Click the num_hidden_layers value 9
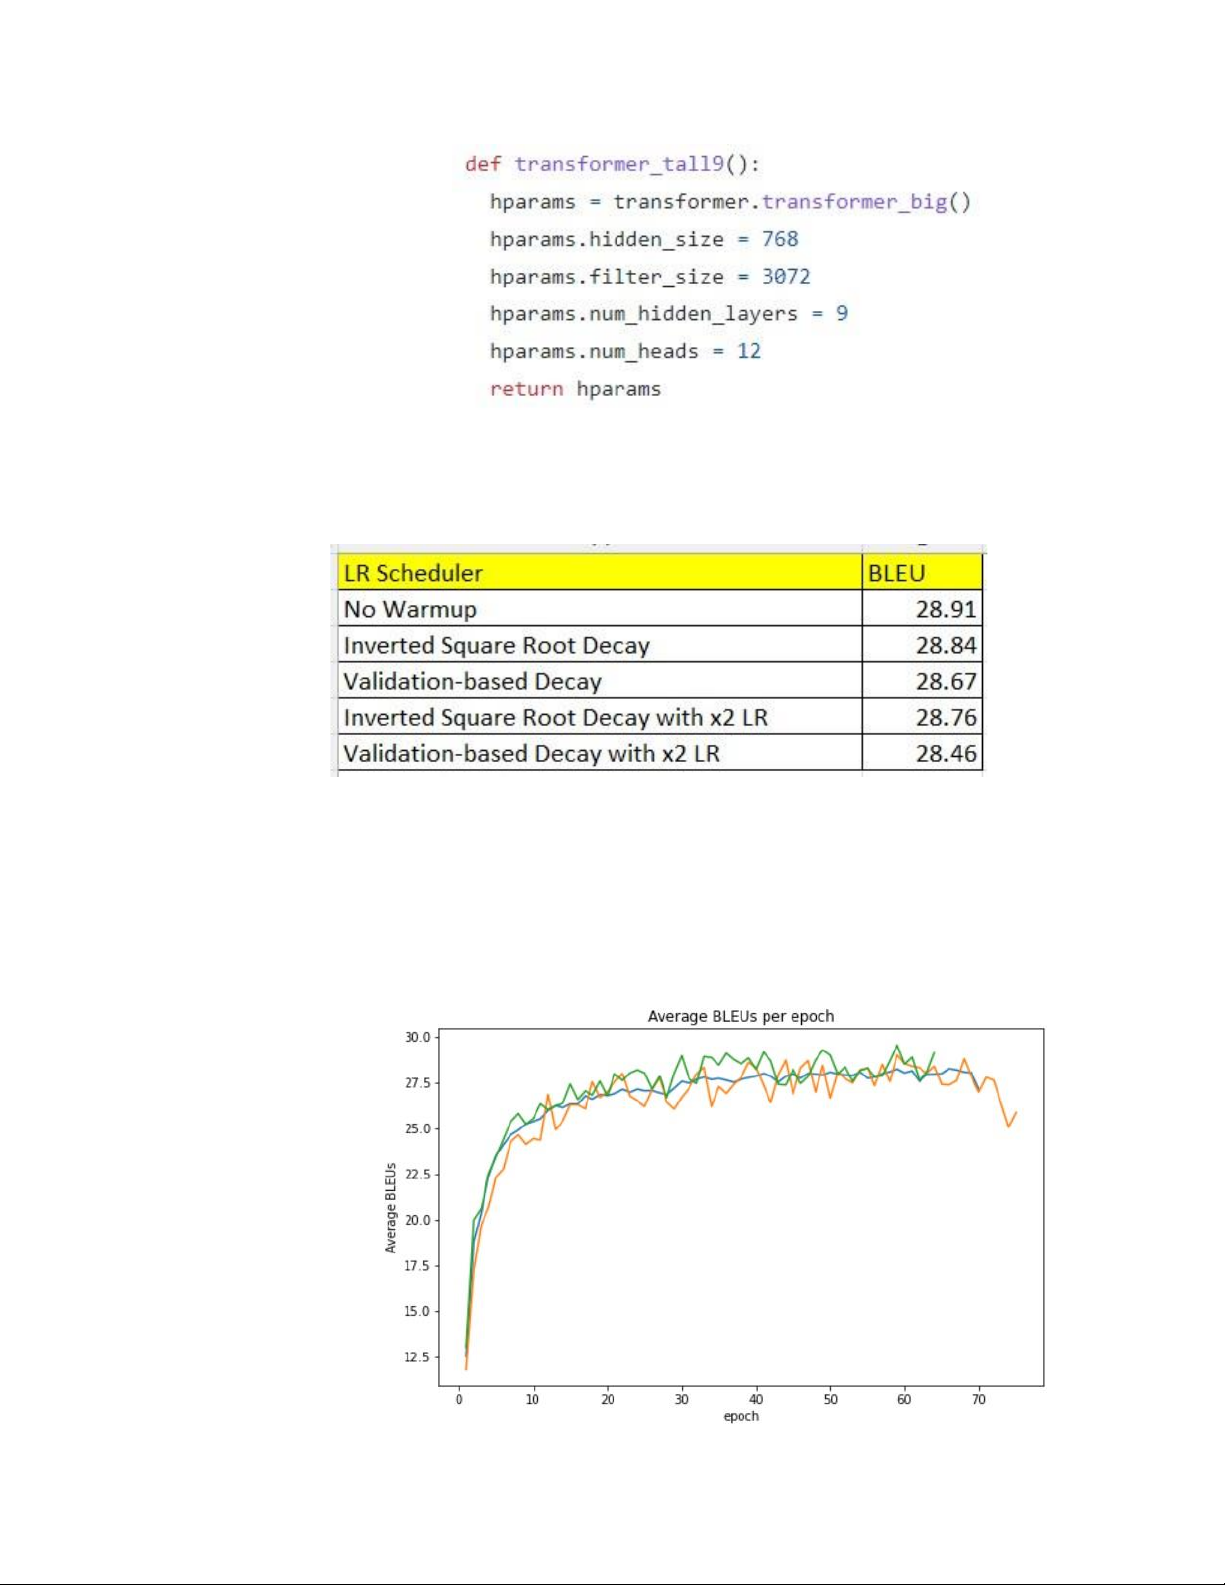Image resolution: width=1225 pixels, height=1585 pixels. [x=842, y=314]
